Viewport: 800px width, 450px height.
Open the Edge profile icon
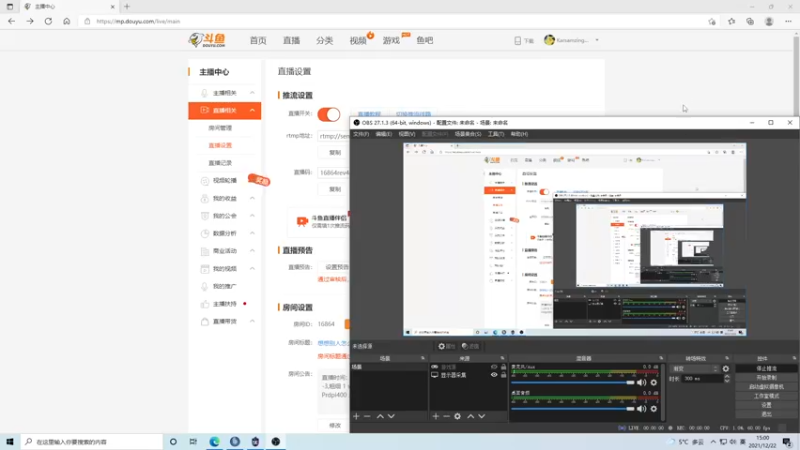[769, 21]
